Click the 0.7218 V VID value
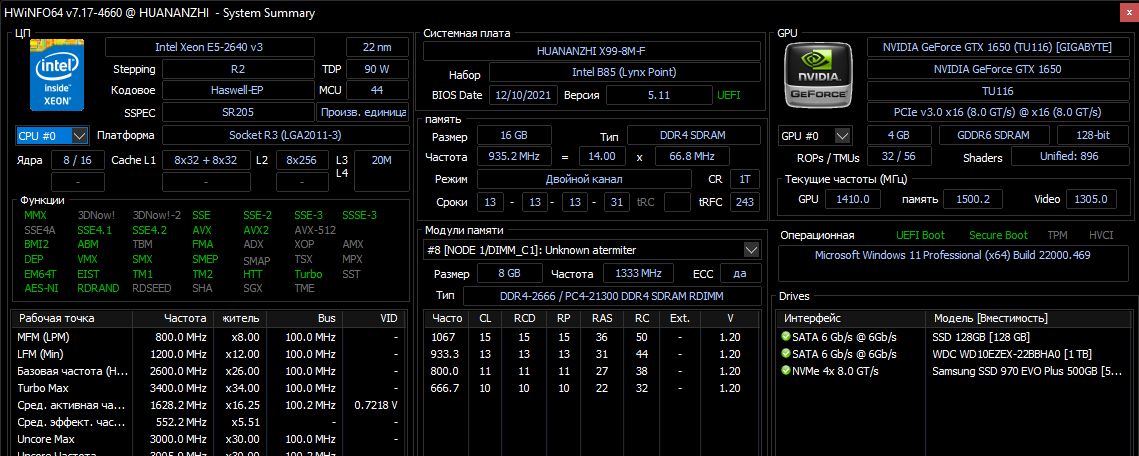This screenshot has width=1139, height=456. point(376,405)
